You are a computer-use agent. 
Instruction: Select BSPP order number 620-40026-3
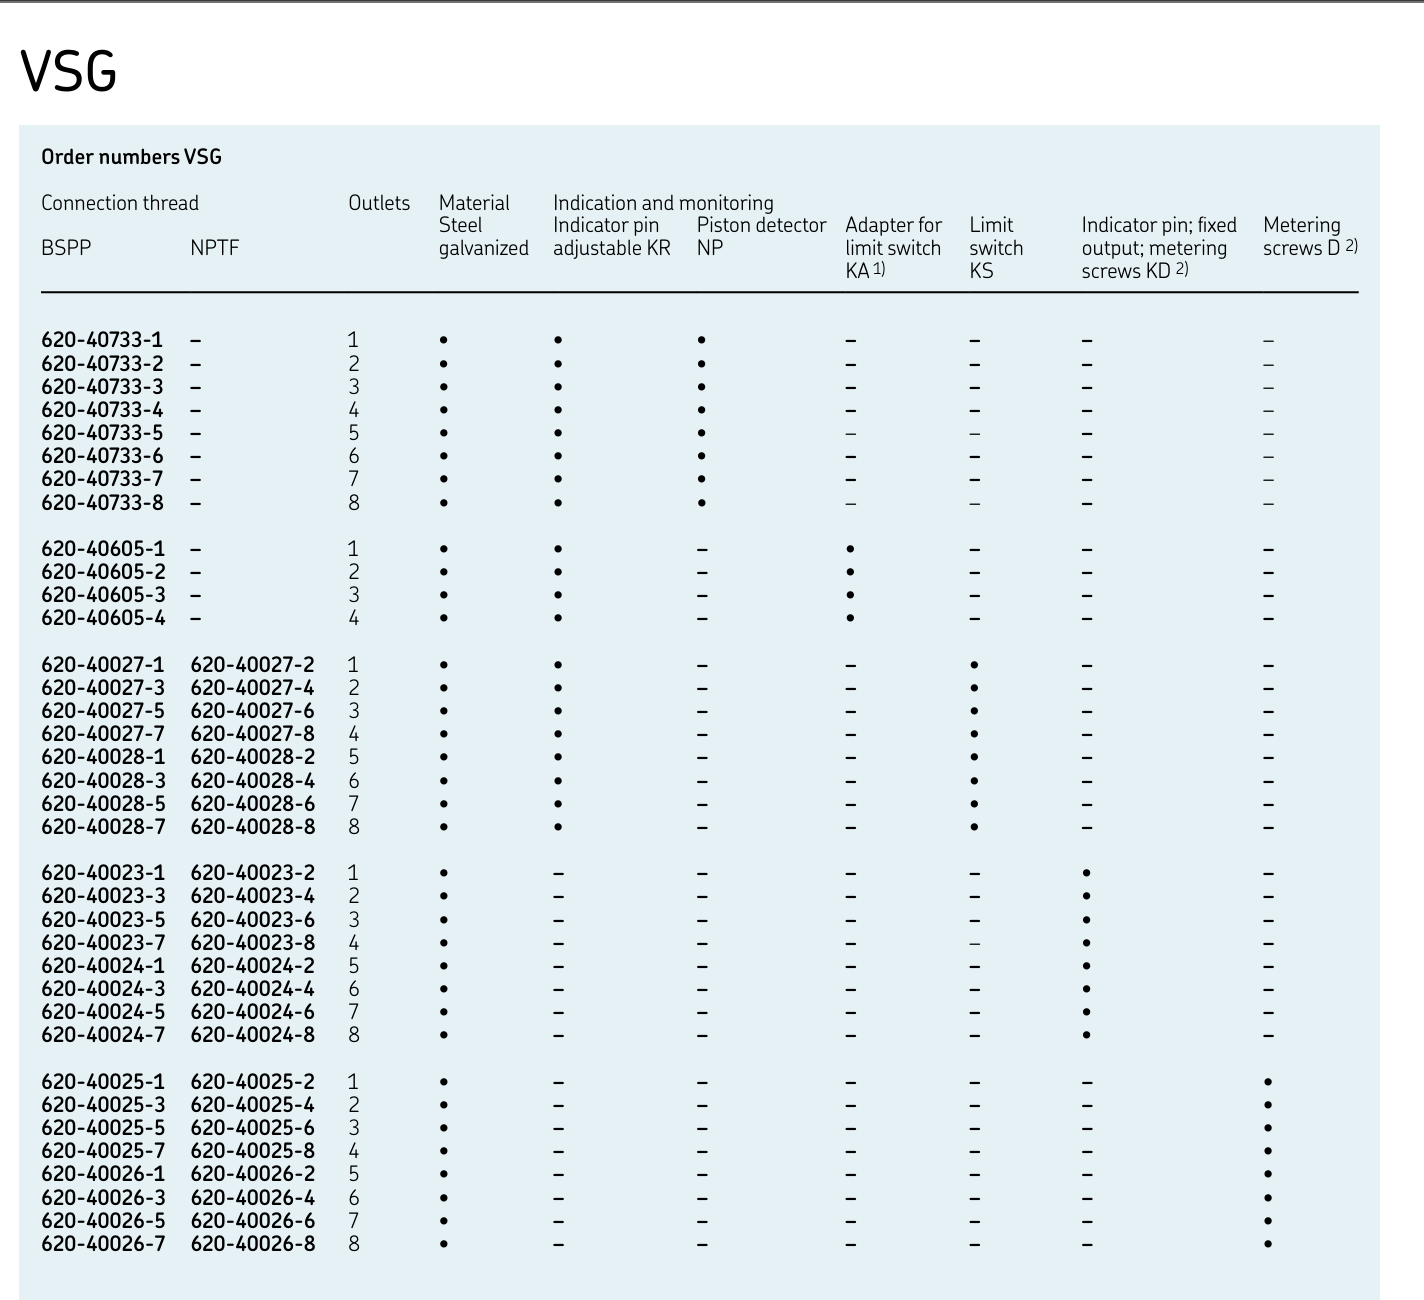point(103,1198)
